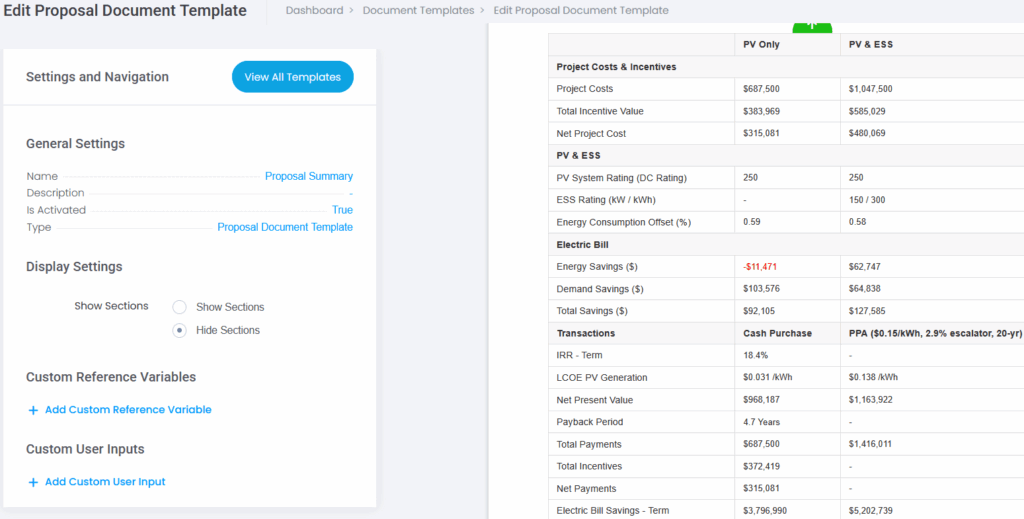This screenshot has height=519, width=1024.
Task: Click the $372,419 total incentives value
Action: [x=761, y=466]
